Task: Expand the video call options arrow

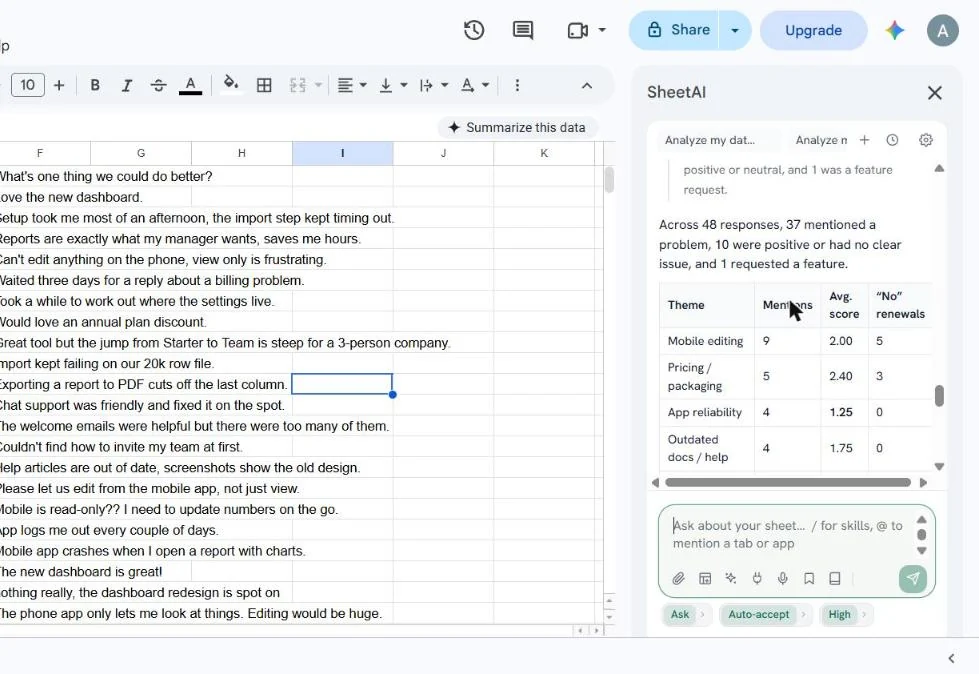Action: click(x=602, y=30)
